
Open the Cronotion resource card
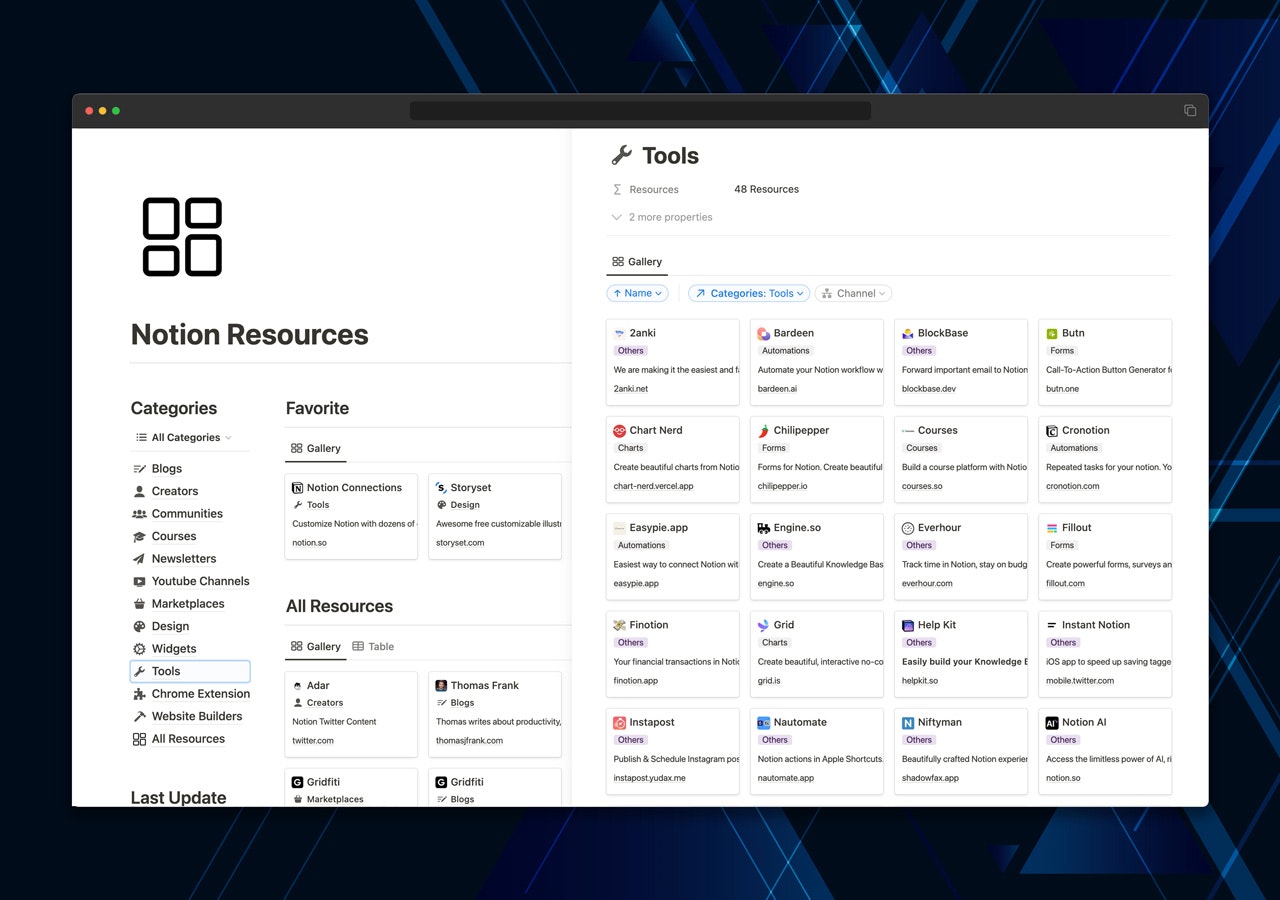tap(1105, 459)
